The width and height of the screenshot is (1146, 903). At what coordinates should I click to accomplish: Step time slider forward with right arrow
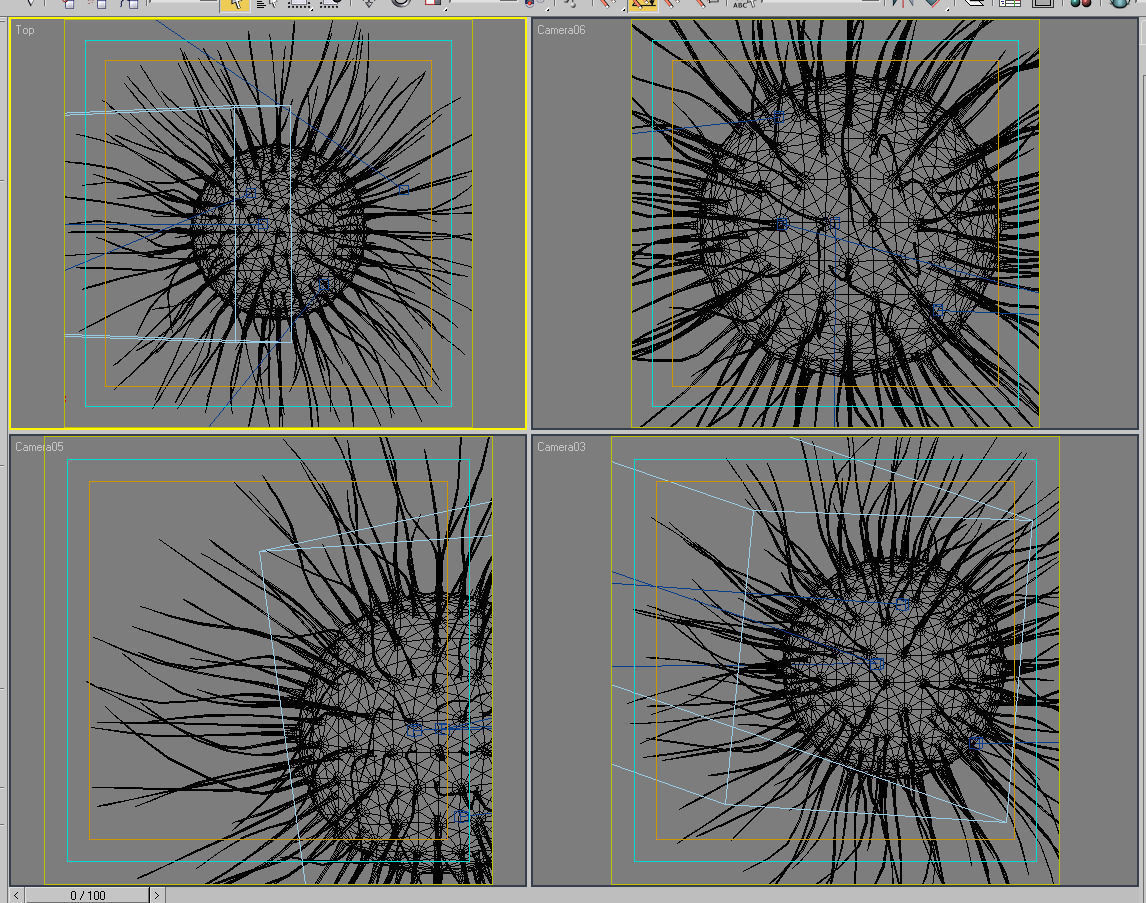(156, 895)
